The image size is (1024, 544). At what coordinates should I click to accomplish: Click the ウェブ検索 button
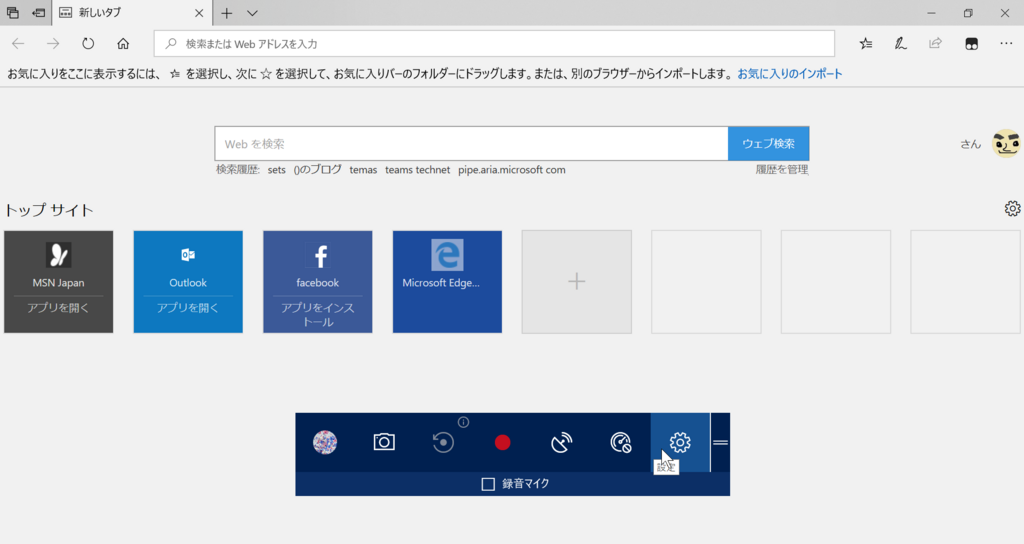[x=769, y=144]
